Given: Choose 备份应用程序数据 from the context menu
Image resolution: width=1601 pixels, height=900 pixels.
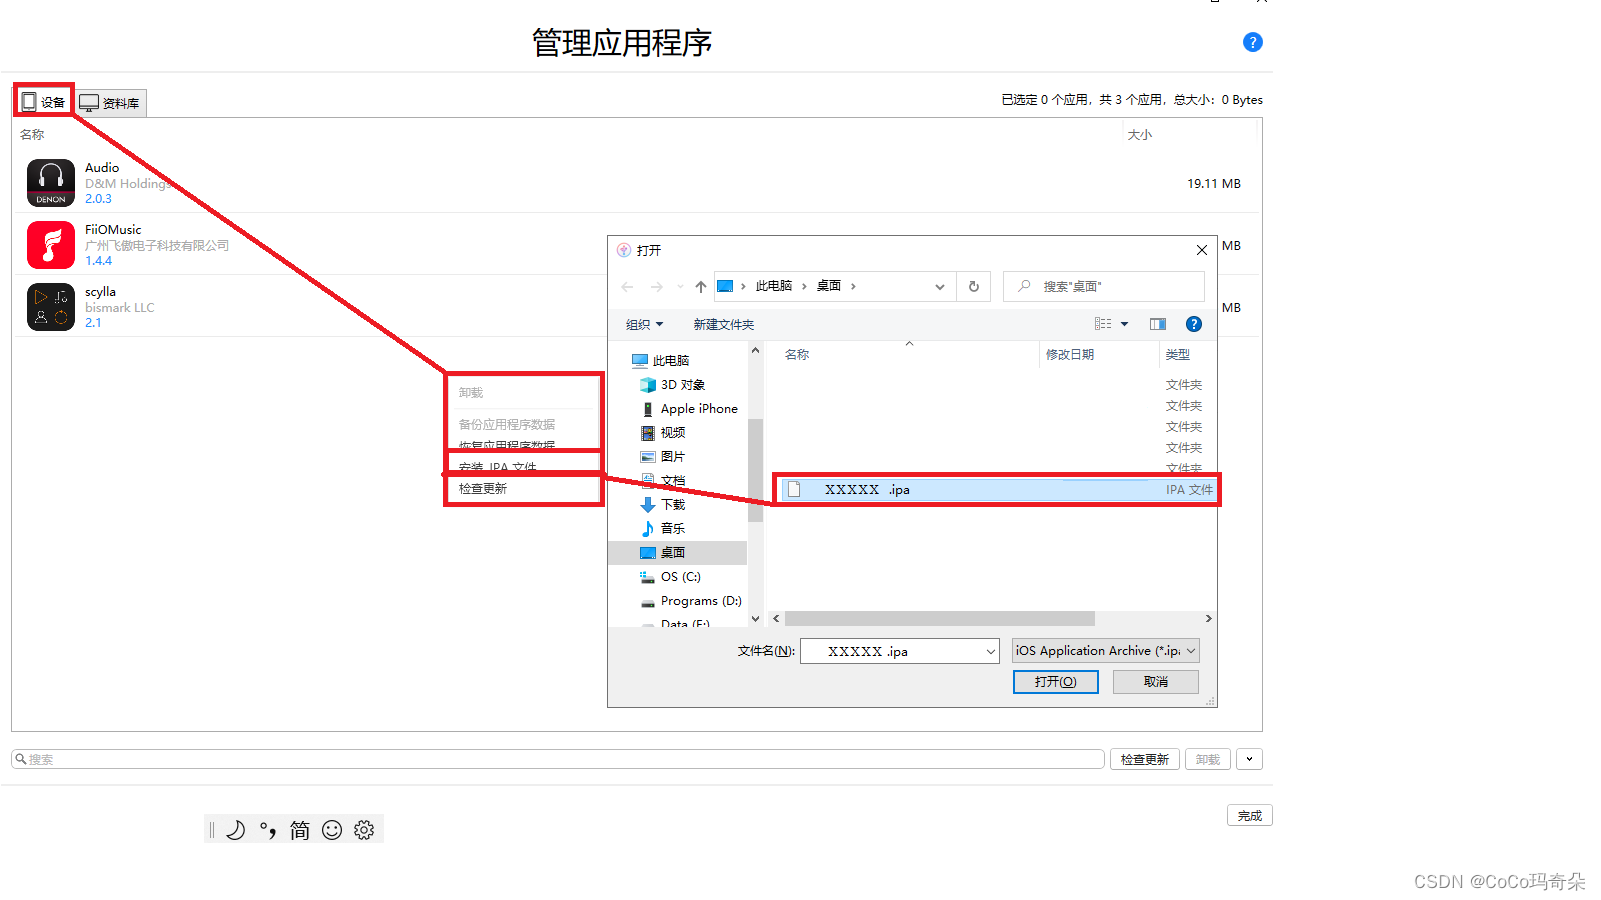Looking at the screenshot, I should [507, 425].
